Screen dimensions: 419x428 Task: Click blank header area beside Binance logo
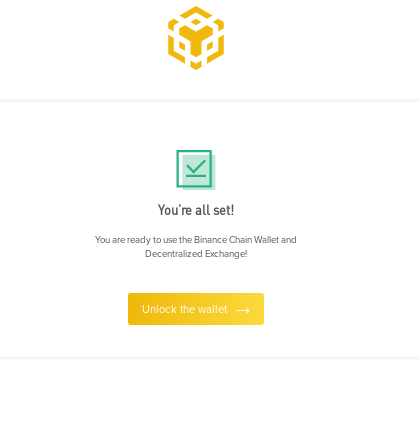point(317,43)
